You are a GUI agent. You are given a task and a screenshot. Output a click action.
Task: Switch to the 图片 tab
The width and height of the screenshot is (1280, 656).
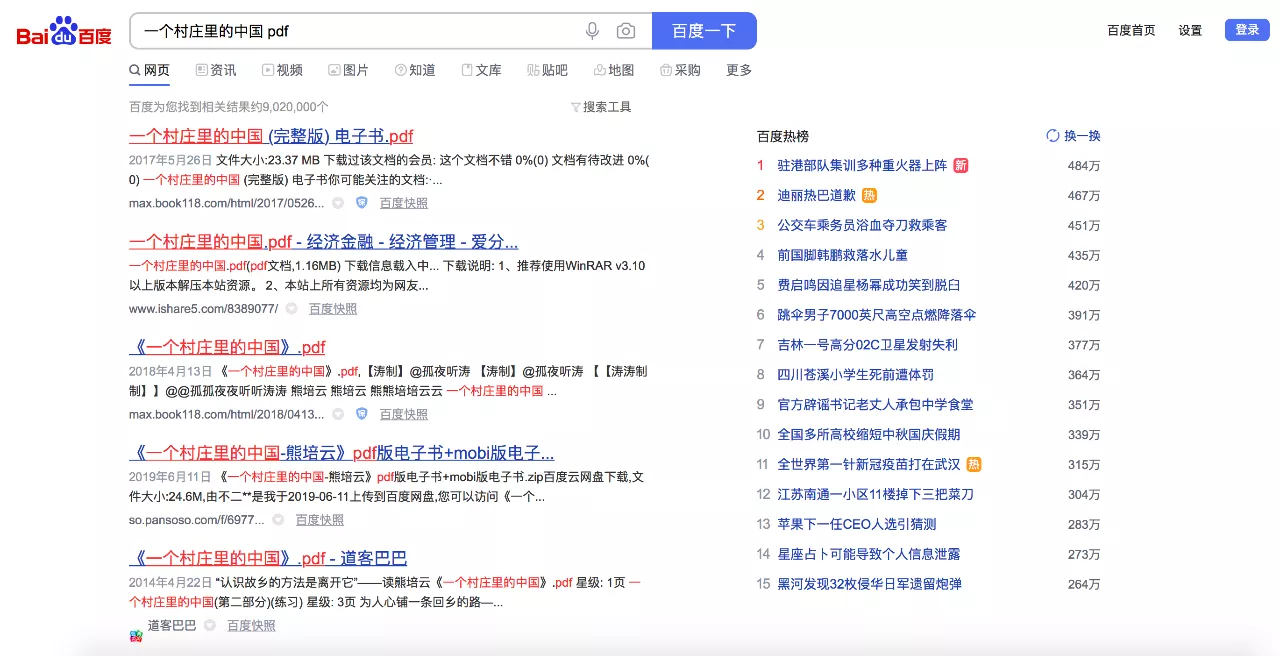348,70
